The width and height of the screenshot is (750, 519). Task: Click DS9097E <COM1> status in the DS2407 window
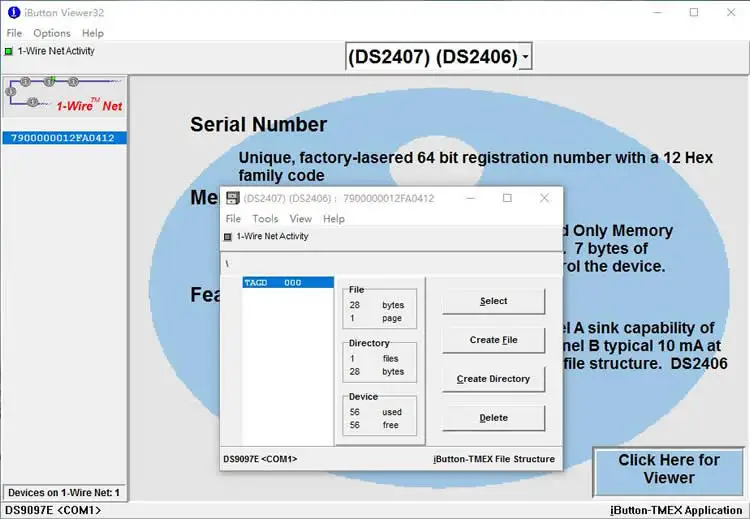tap(260, 459)
